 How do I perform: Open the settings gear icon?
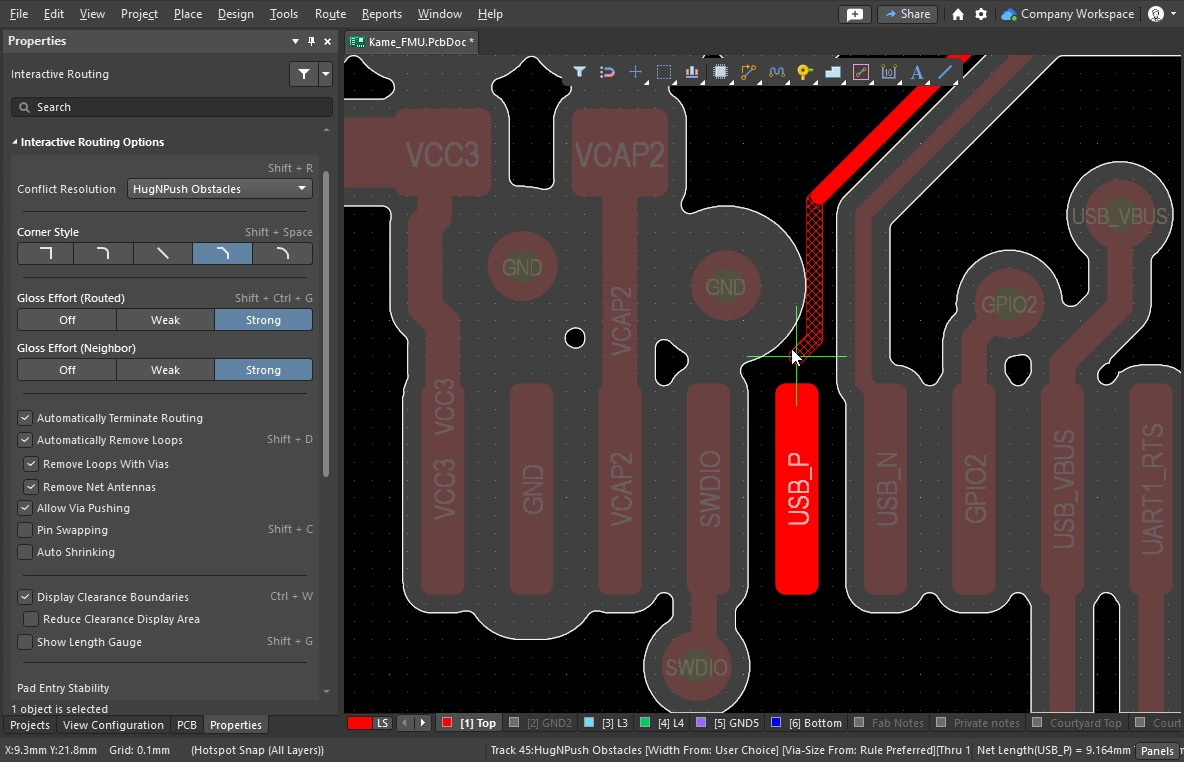981,14
